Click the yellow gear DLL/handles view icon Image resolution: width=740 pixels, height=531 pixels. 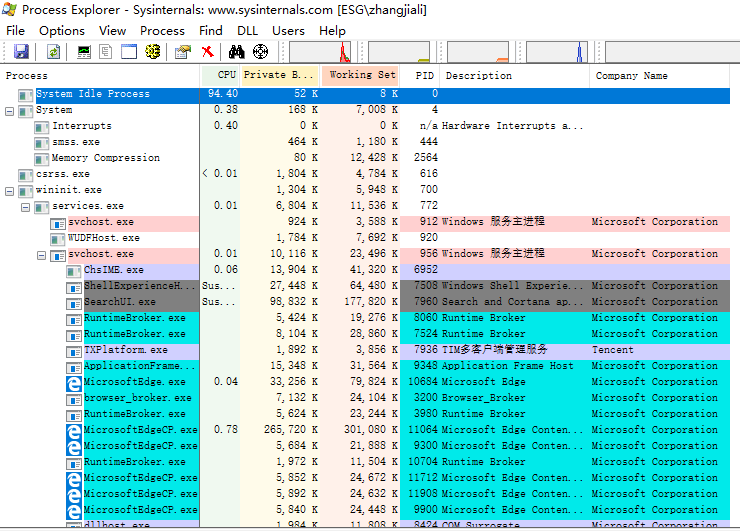pyautogui.click(x=152, y=51)
